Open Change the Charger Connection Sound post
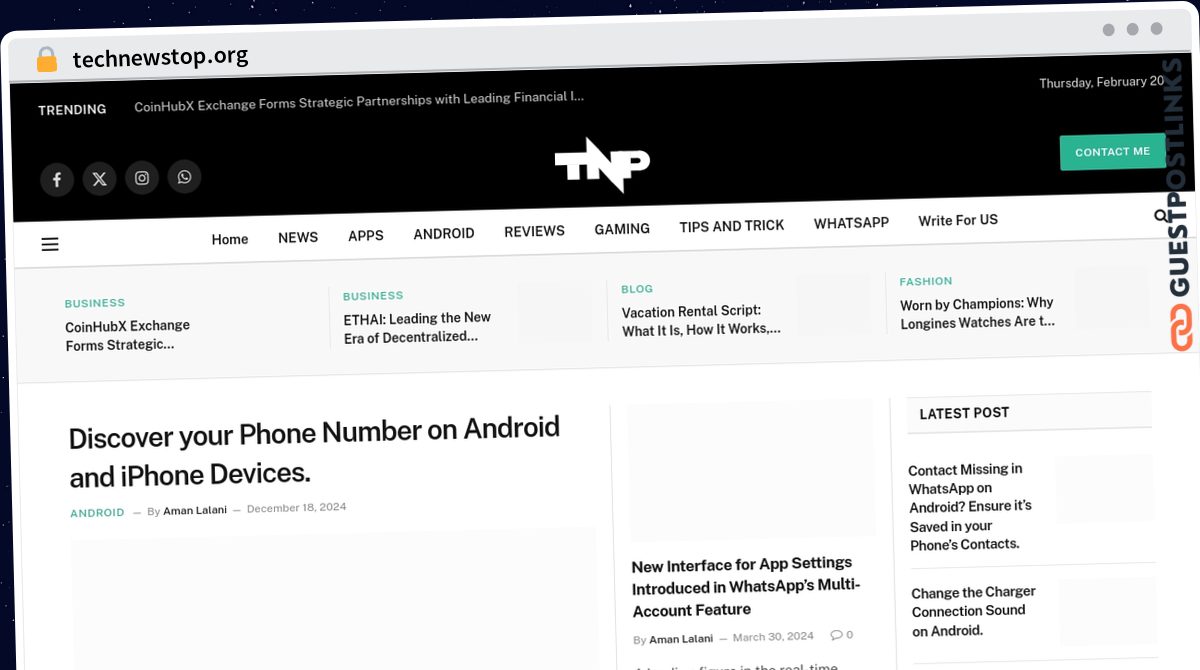Image resolution: width=1200 pixels, height=670 pixels. 973,611
